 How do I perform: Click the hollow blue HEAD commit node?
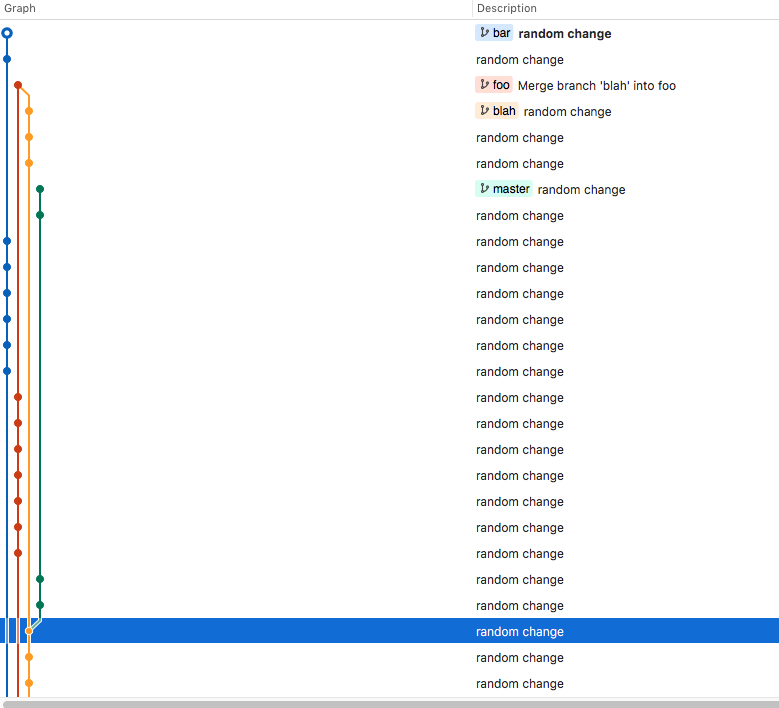(7, 33)
